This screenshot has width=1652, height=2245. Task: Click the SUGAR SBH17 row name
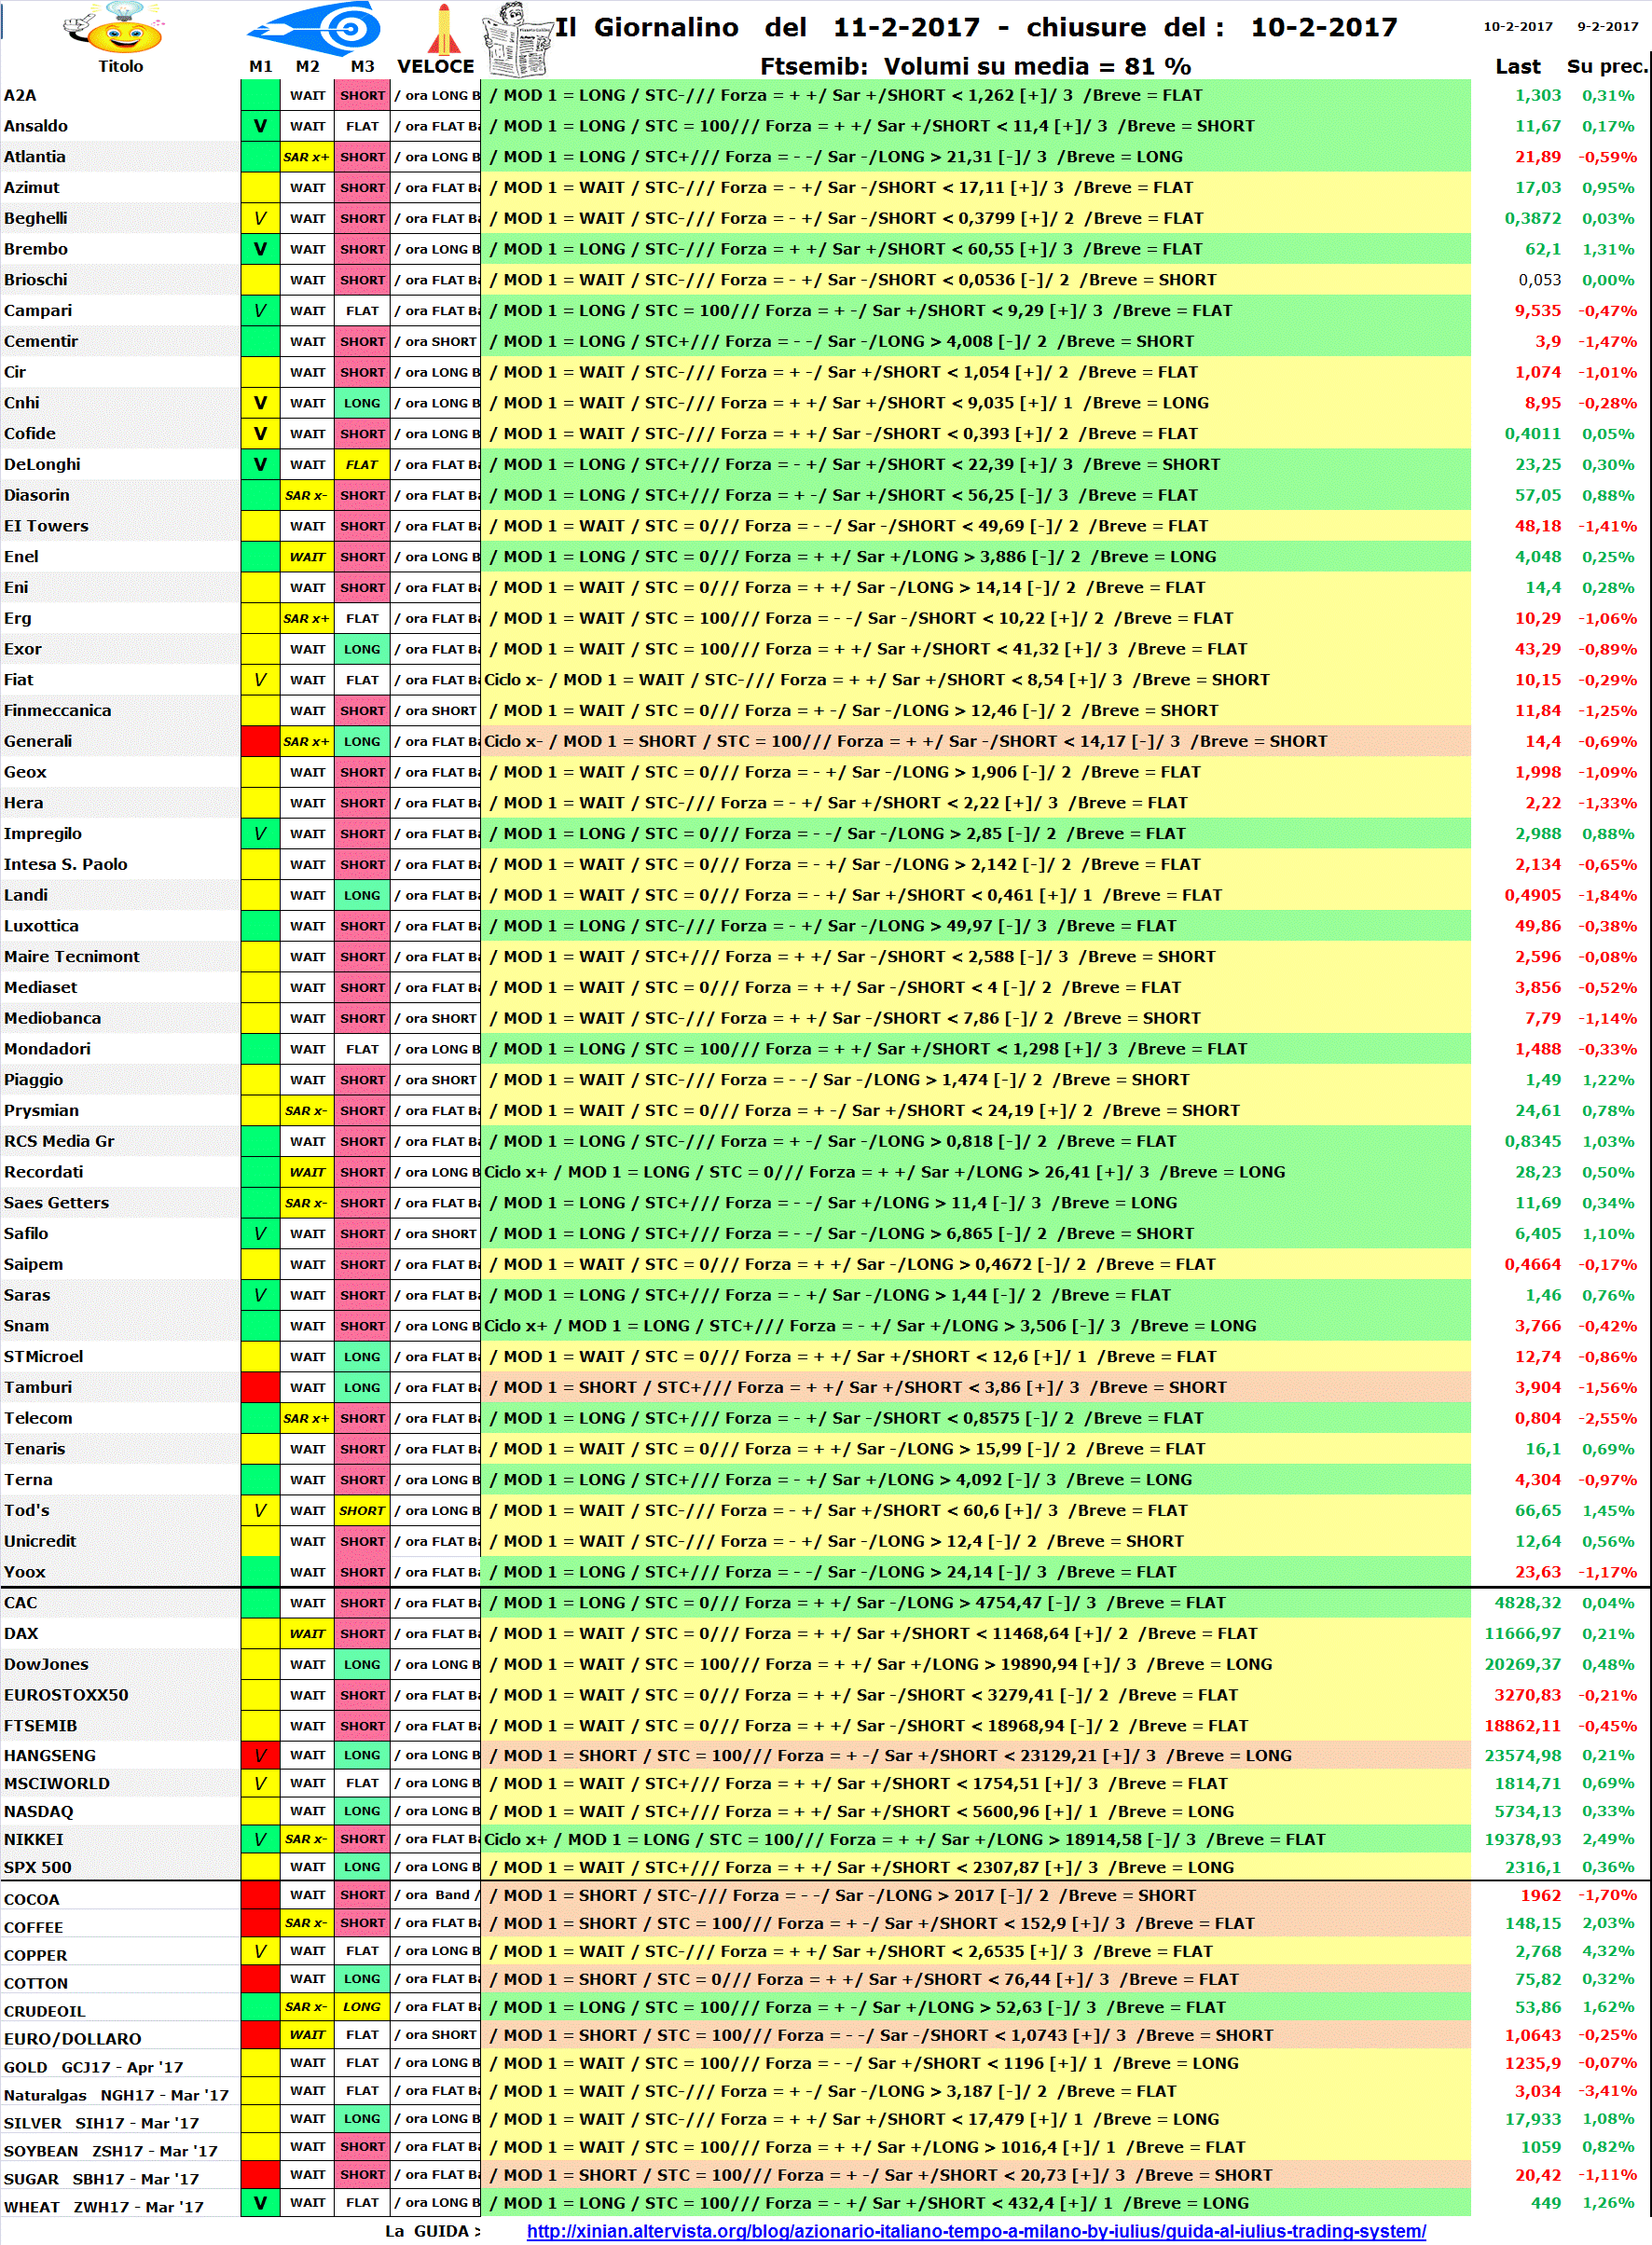[101, 2178]
